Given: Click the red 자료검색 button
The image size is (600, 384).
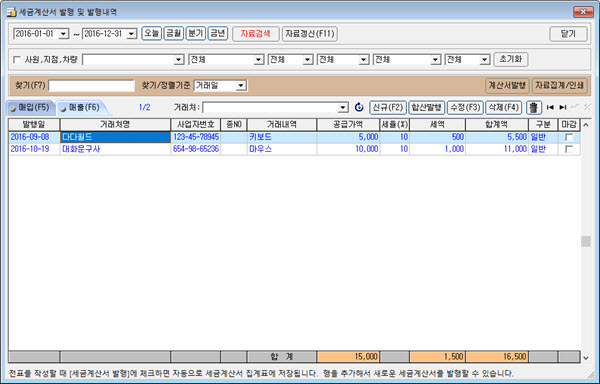Looking at the screenshot, I should pos(255,34).
